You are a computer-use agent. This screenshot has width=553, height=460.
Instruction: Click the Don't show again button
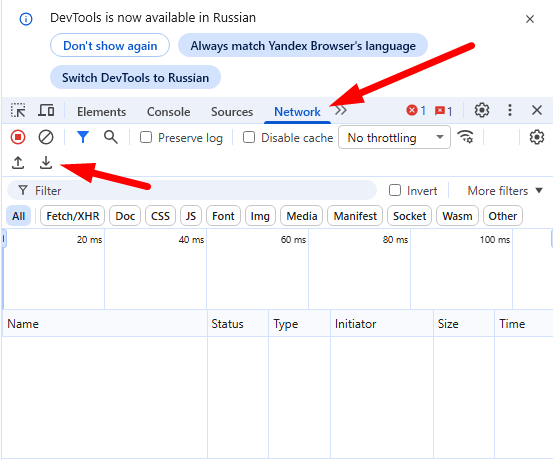(x=110, y=46)
